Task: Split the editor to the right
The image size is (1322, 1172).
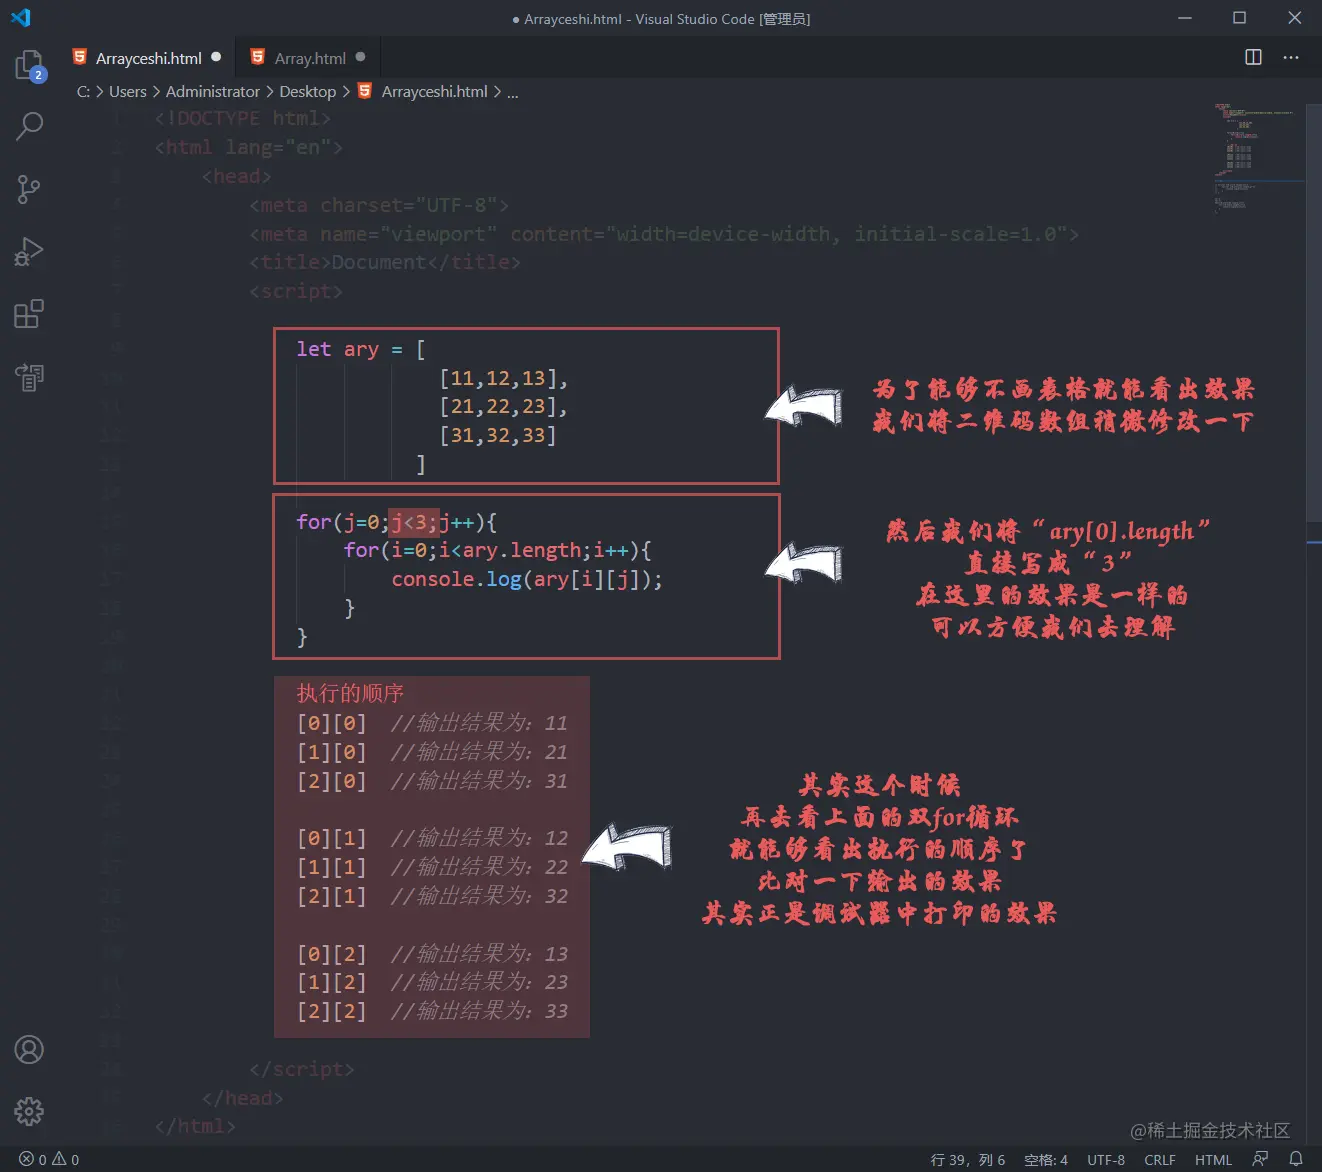Action: (1253, 57)
